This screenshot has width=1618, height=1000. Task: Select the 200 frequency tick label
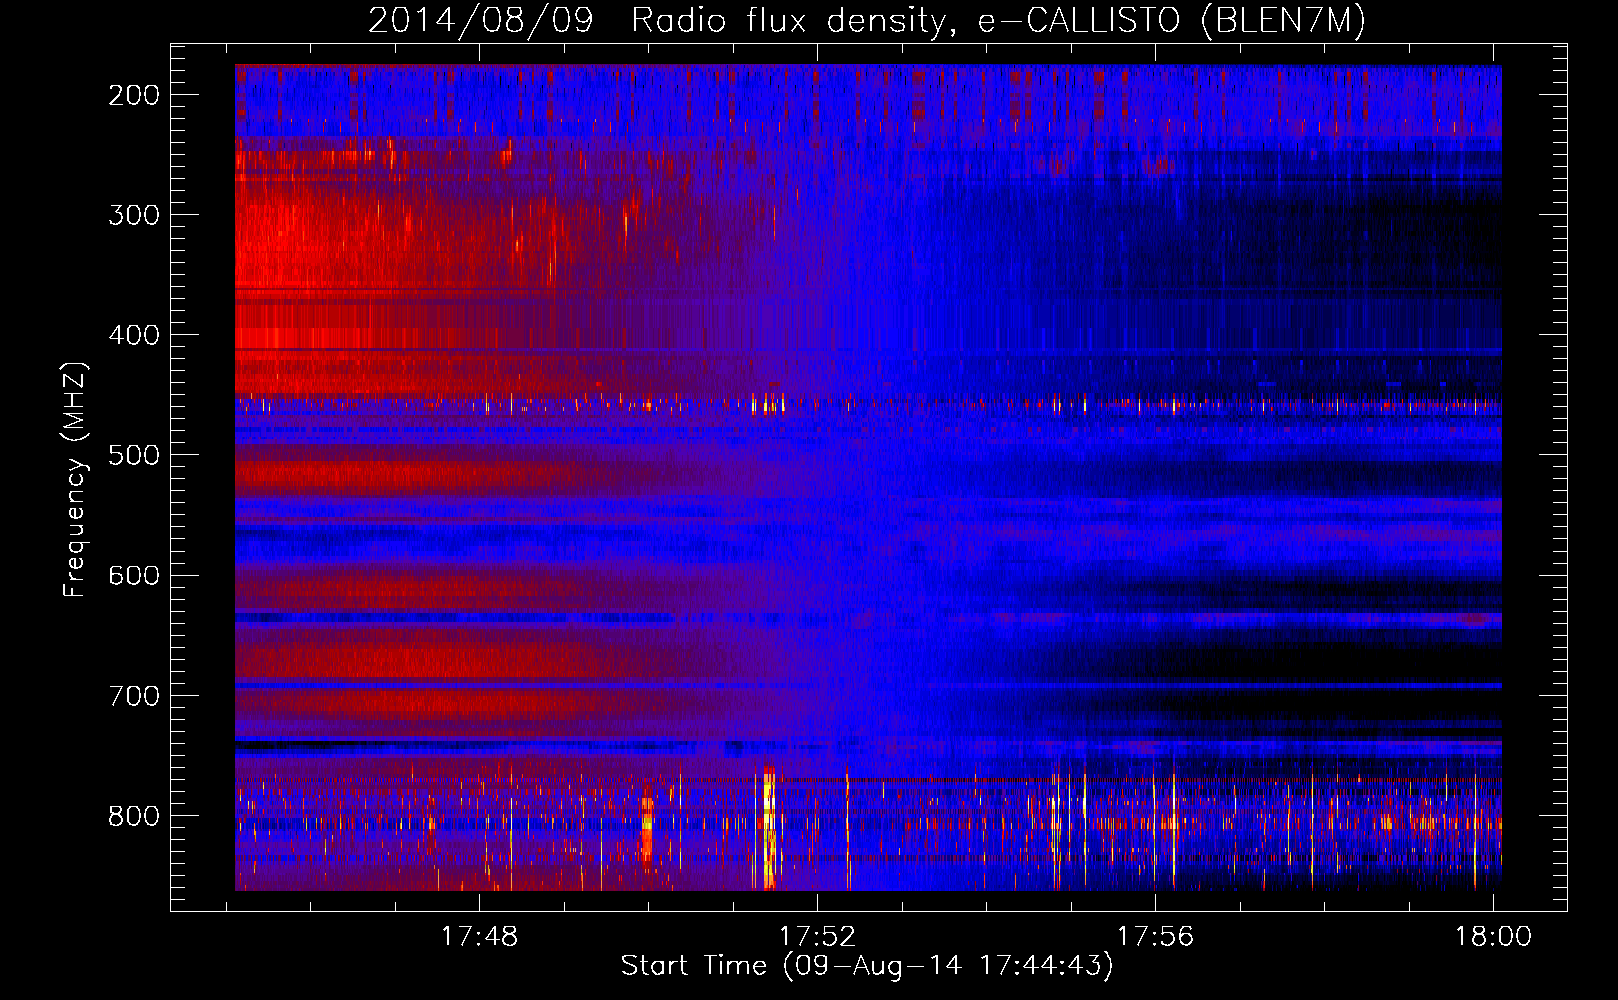click(x=134, y=95)
